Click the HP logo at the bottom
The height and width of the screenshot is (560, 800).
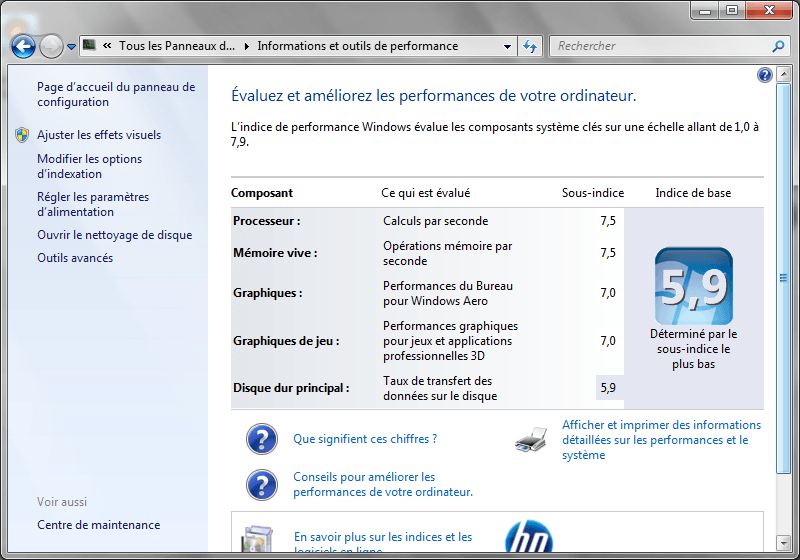529,538
